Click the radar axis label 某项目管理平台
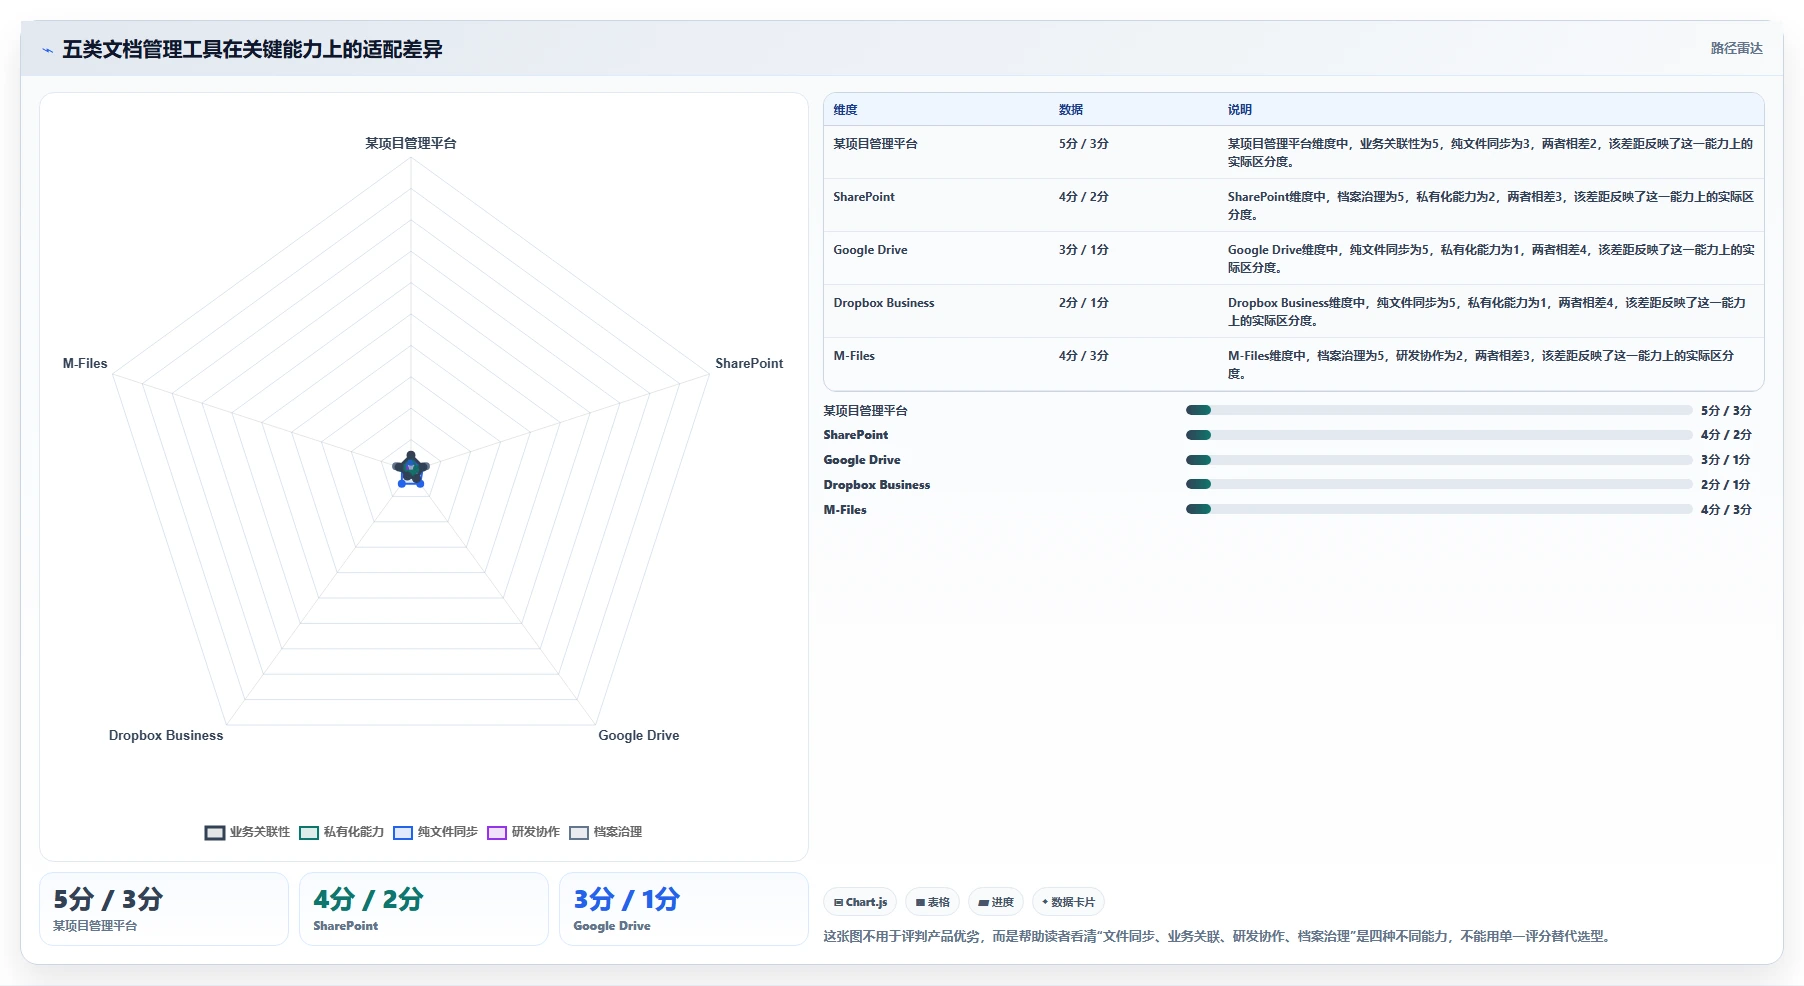Image resolution: width=1804 pixels, height=986 pixels. tap(411, 143)
